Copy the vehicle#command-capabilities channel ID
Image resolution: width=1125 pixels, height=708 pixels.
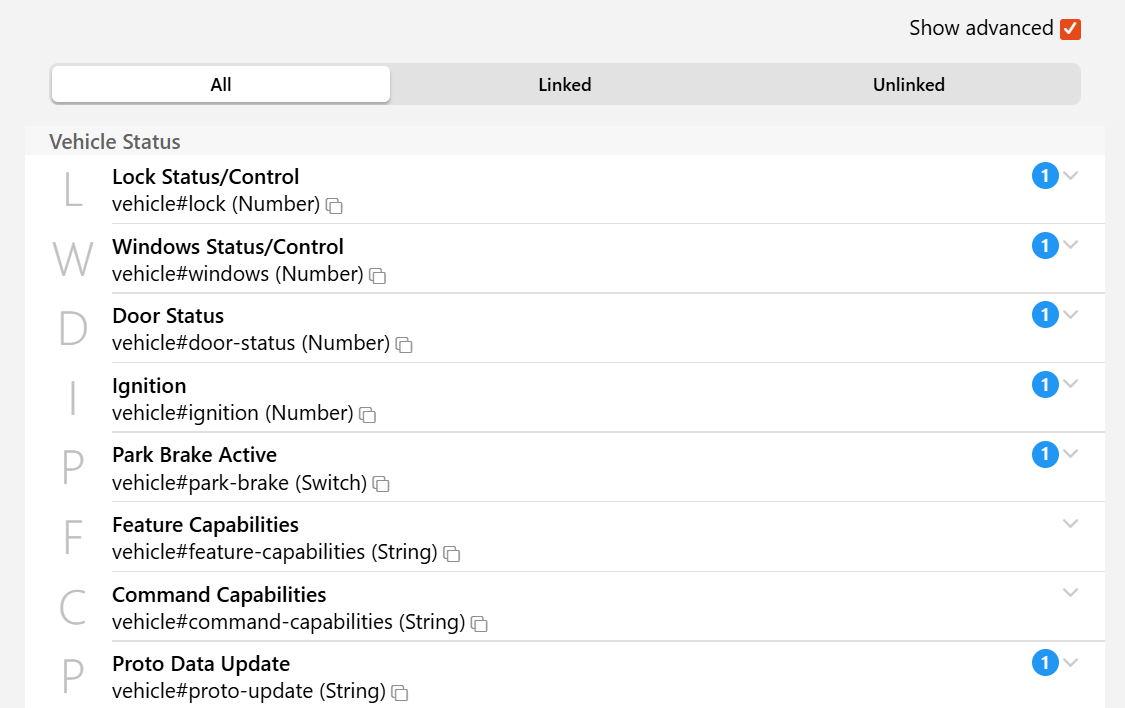pos(480,624)
